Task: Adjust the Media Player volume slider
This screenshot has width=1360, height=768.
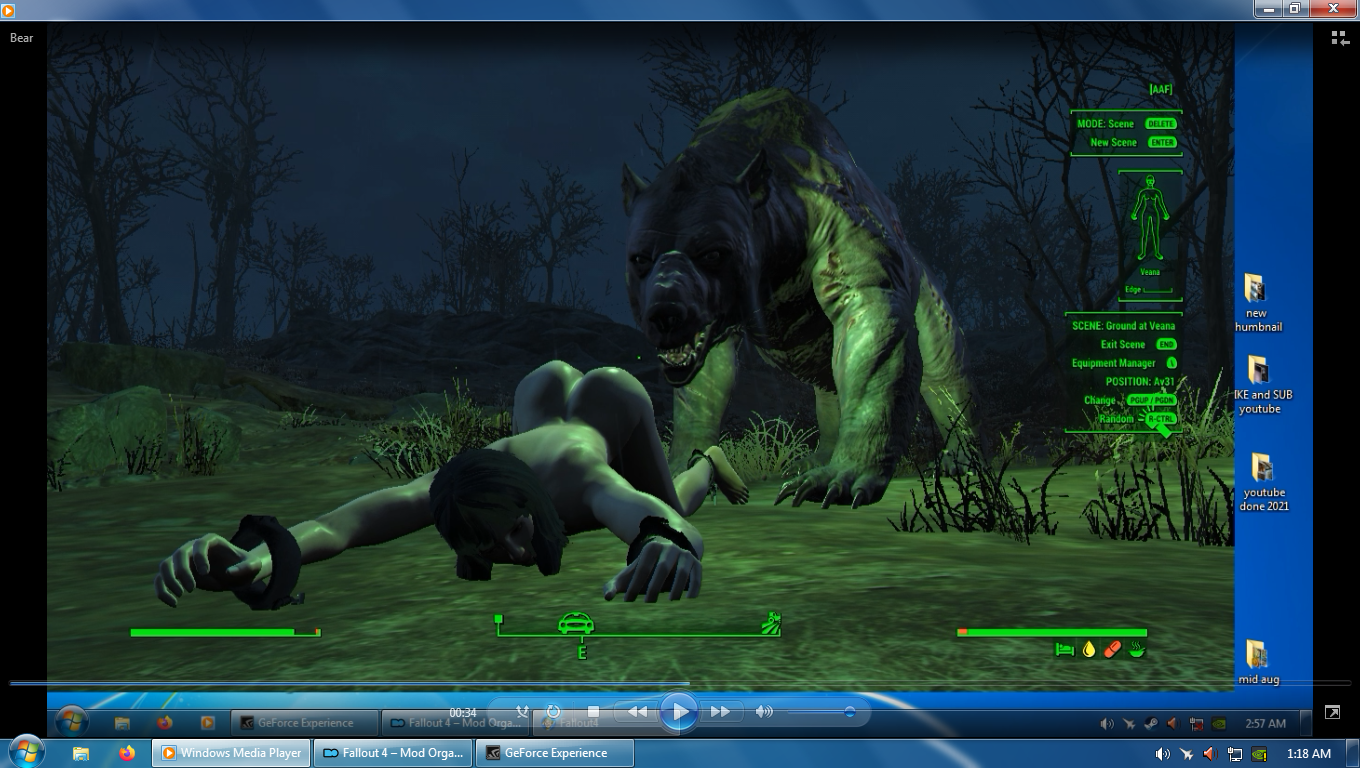Action: point(821,712)
